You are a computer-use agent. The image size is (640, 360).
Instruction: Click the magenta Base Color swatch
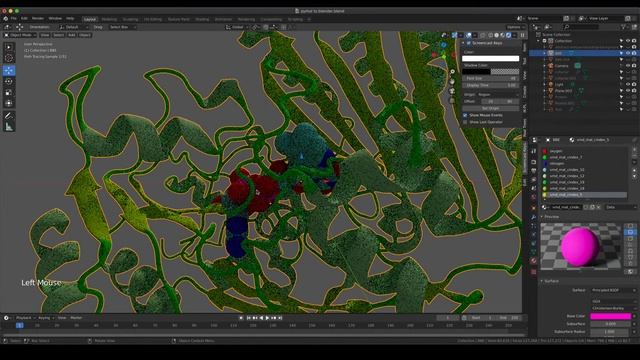click(x=611, y=316)
